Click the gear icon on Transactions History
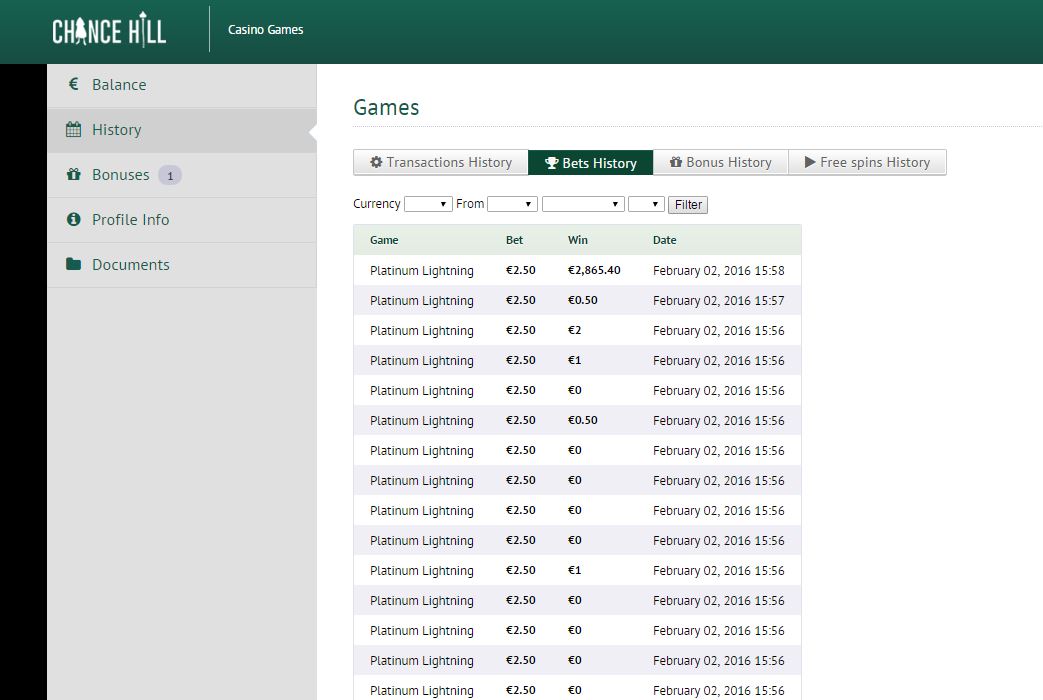This screenshot has width=1043, height=700. (376, 162)
